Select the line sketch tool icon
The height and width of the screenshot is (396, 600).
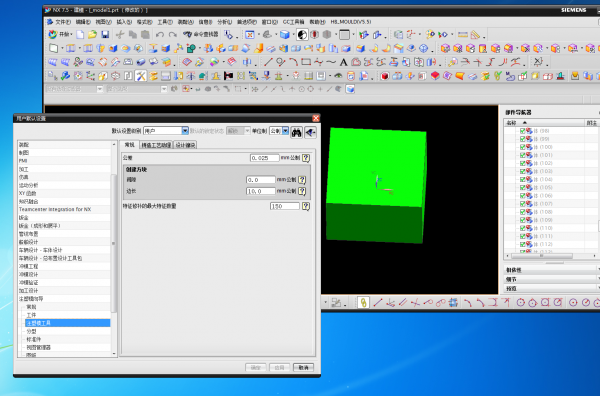tap(268, 62)
